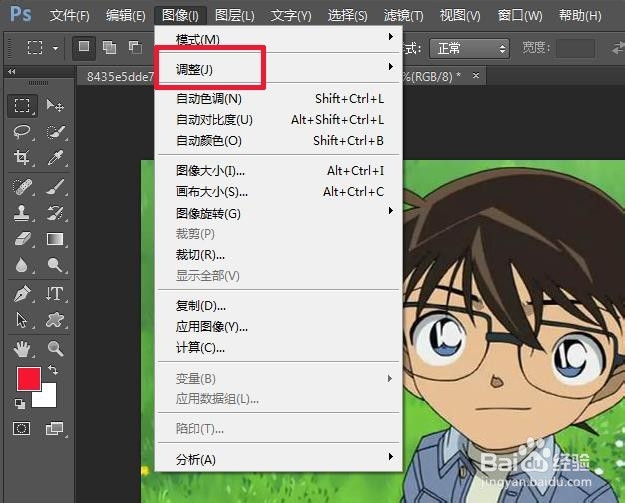625x503 pixels.
Task: Select the Path Selection tool
Action: click(22, 320)
